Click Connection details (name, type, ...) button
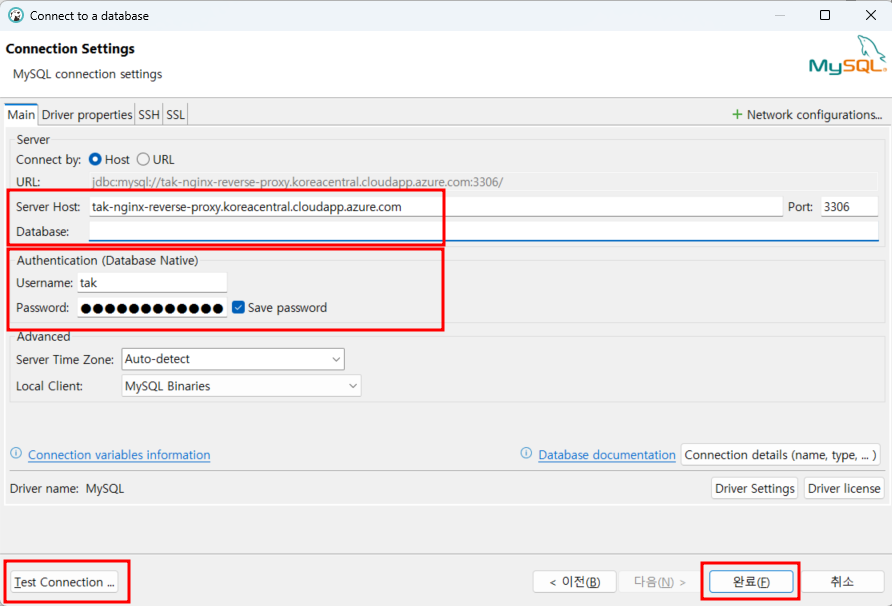The height and width of the screenshot is (606, 892). point(780,455)
